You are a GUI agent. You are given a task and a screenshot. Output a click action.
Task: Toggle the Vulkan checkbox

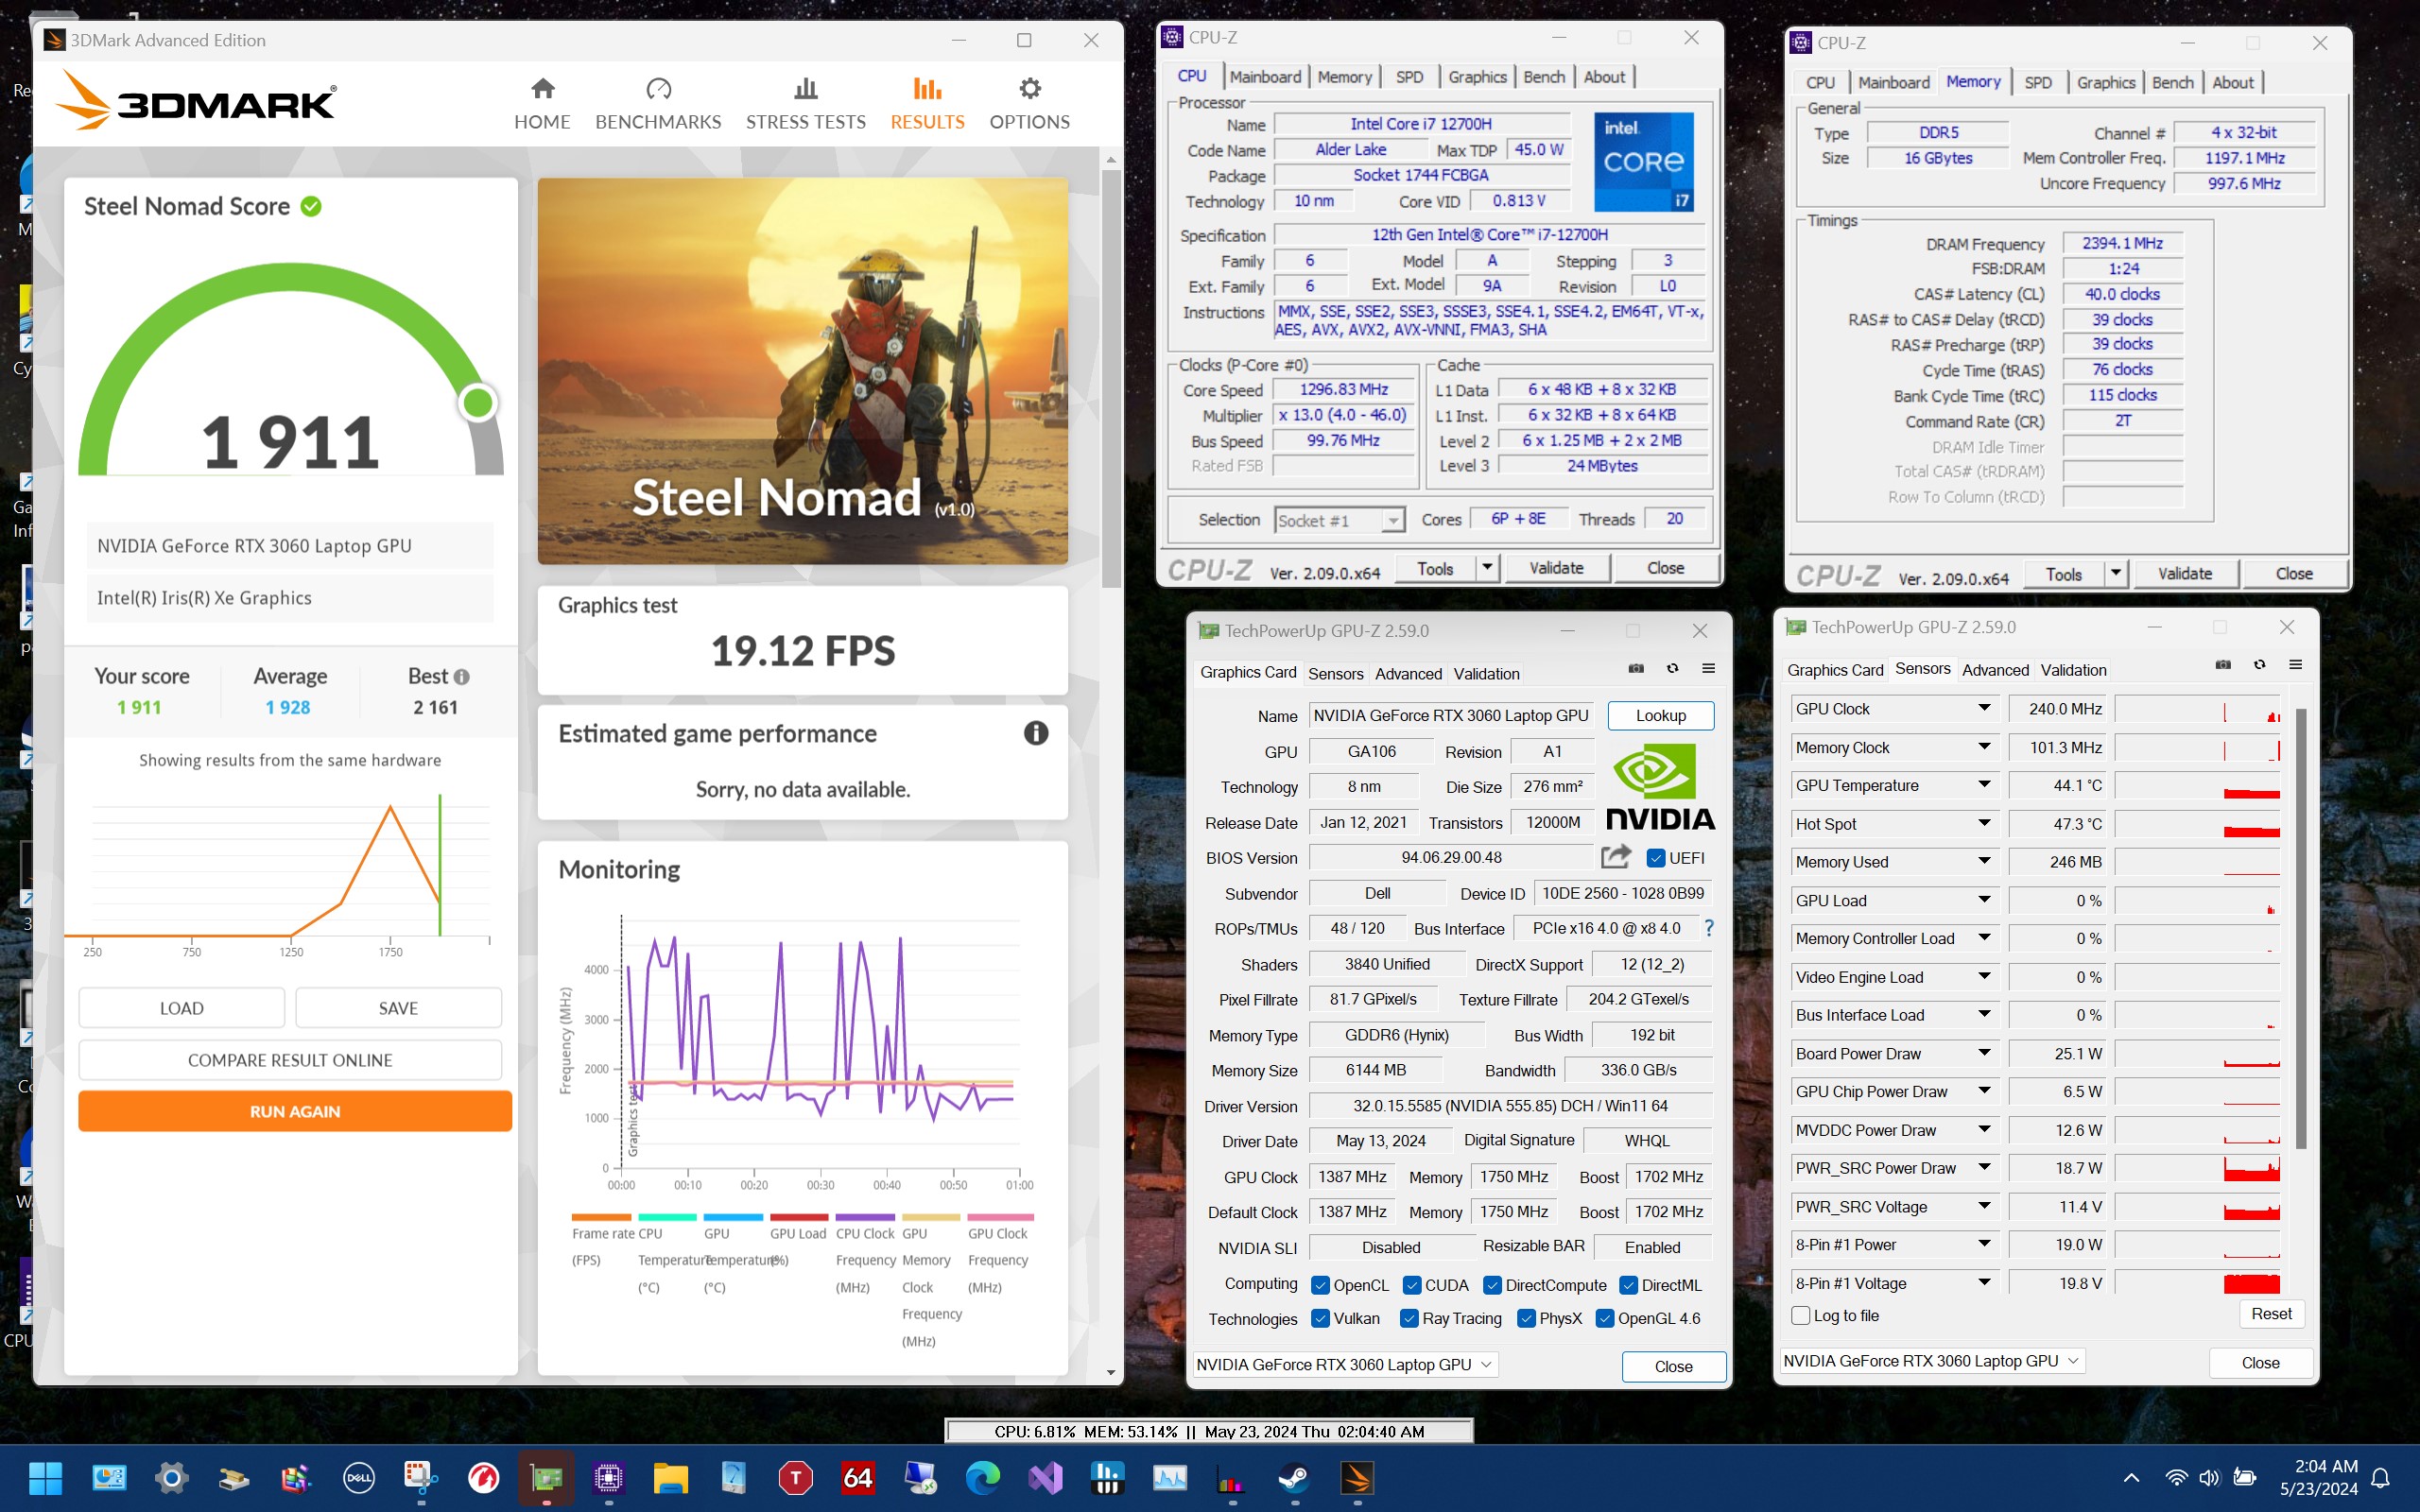[1320, 1318]
